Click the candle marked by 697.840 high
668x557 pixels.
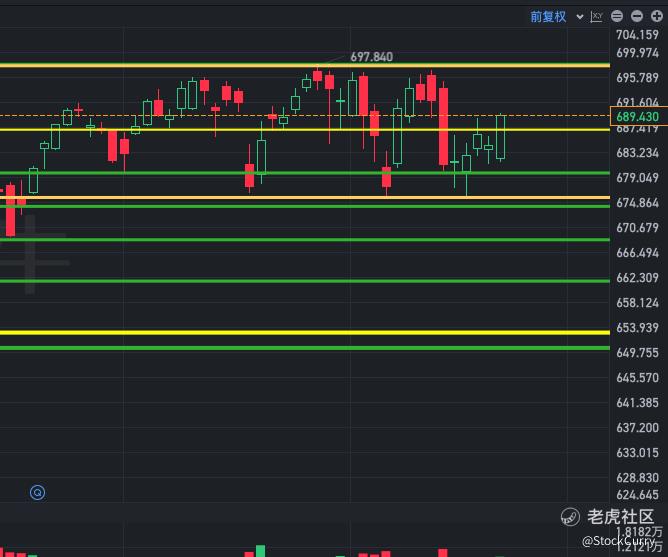click(317, 77)
